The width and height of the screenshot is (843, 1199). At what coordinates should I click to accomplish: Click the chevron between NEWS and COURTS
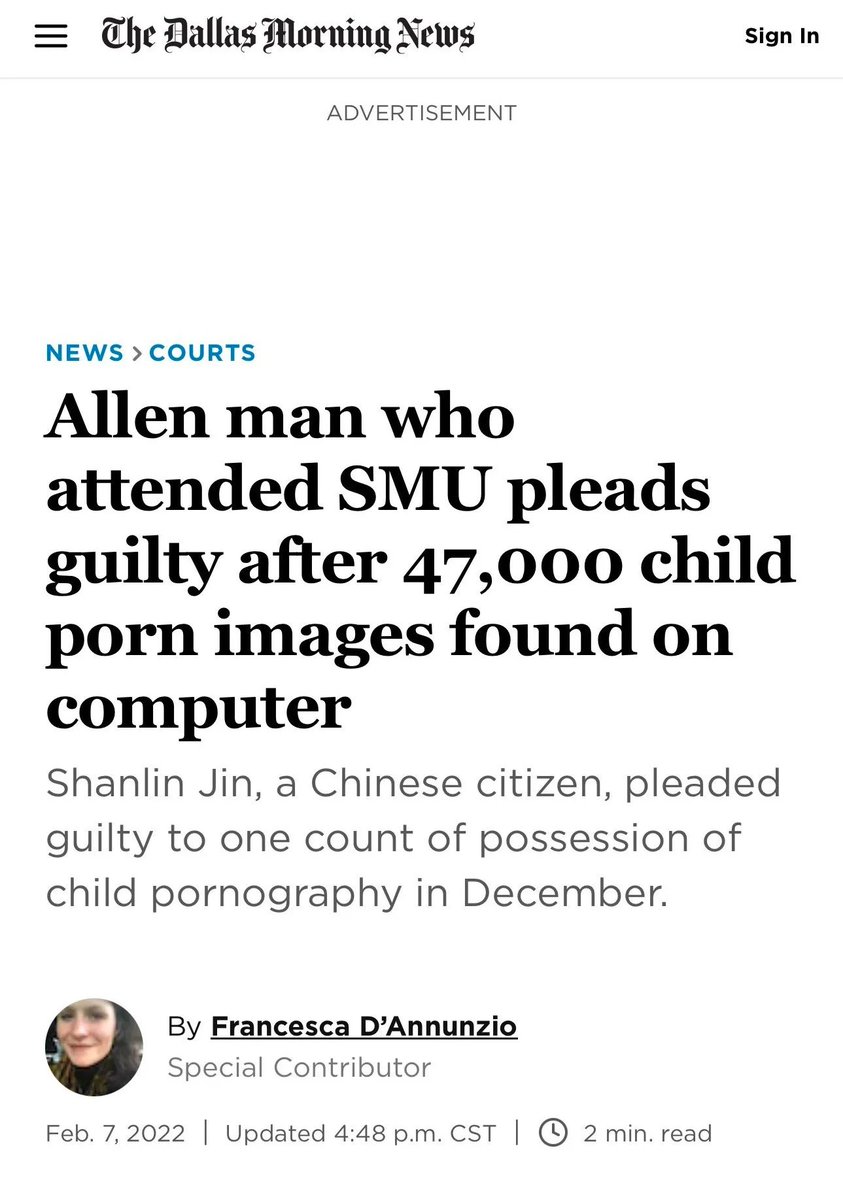click(x=136, y=353)
